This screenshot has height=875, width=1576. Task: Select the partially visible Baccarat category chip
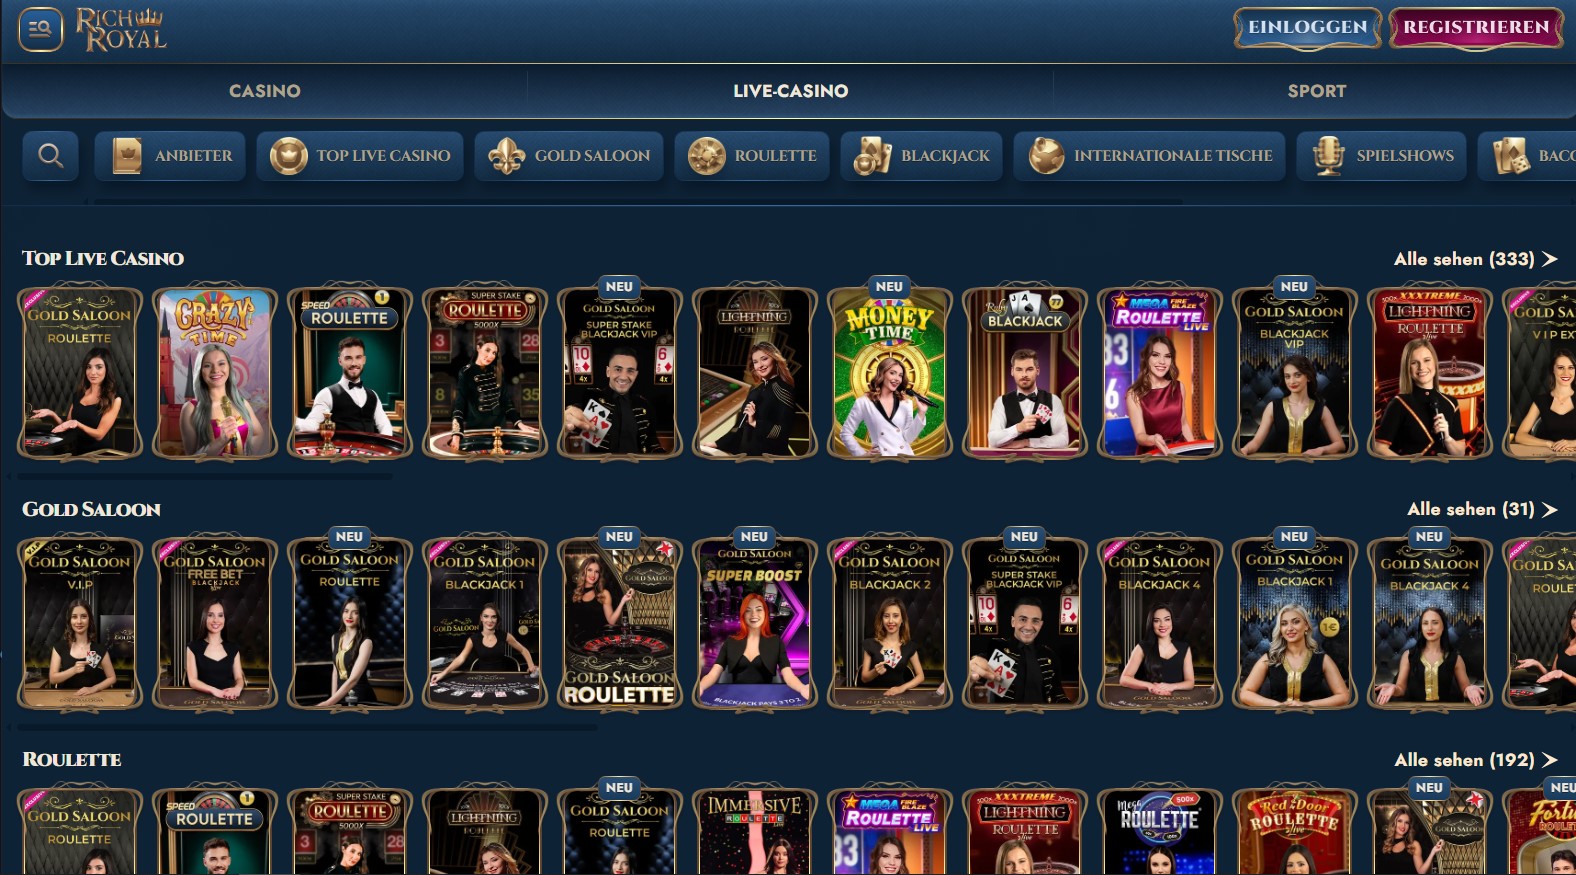click(x=1527, y=156)
